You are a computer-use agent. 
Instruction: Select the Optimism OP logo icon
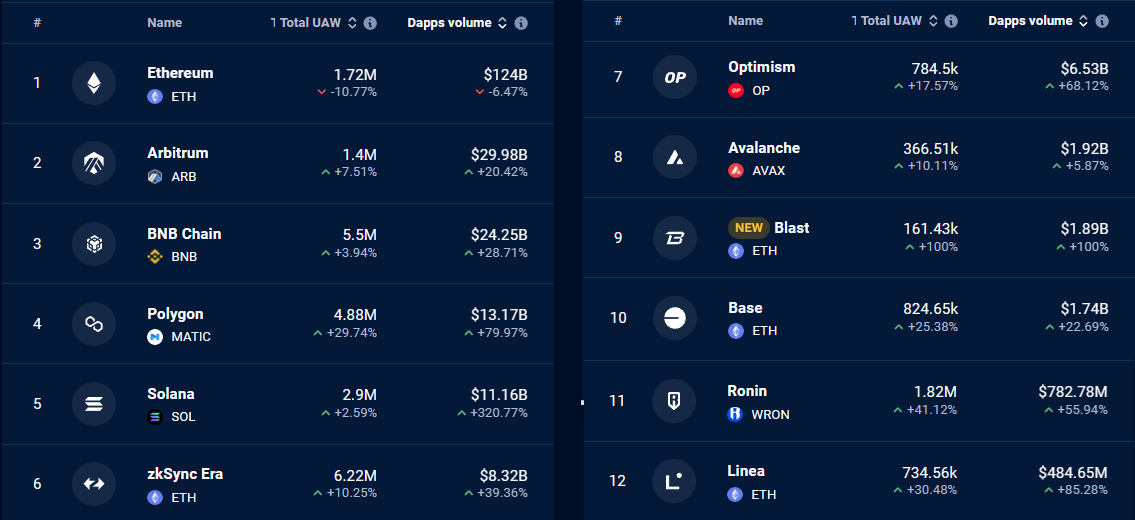click(x=675, y=77)
